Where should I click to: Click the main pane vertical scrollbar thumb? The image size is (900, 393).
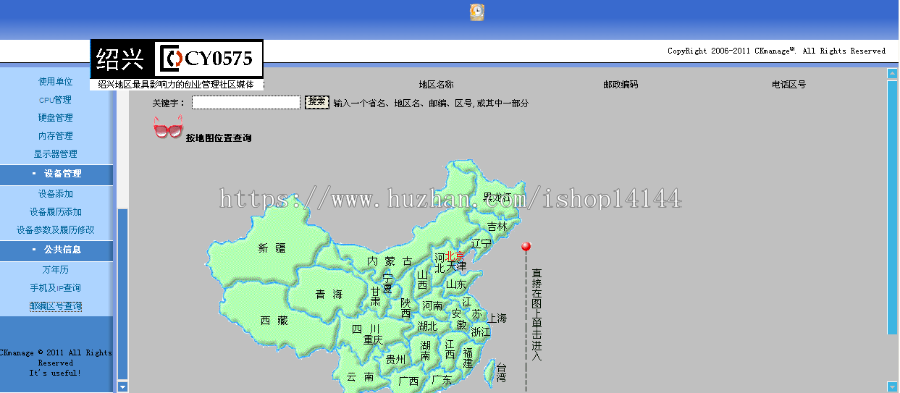[892, 207]
